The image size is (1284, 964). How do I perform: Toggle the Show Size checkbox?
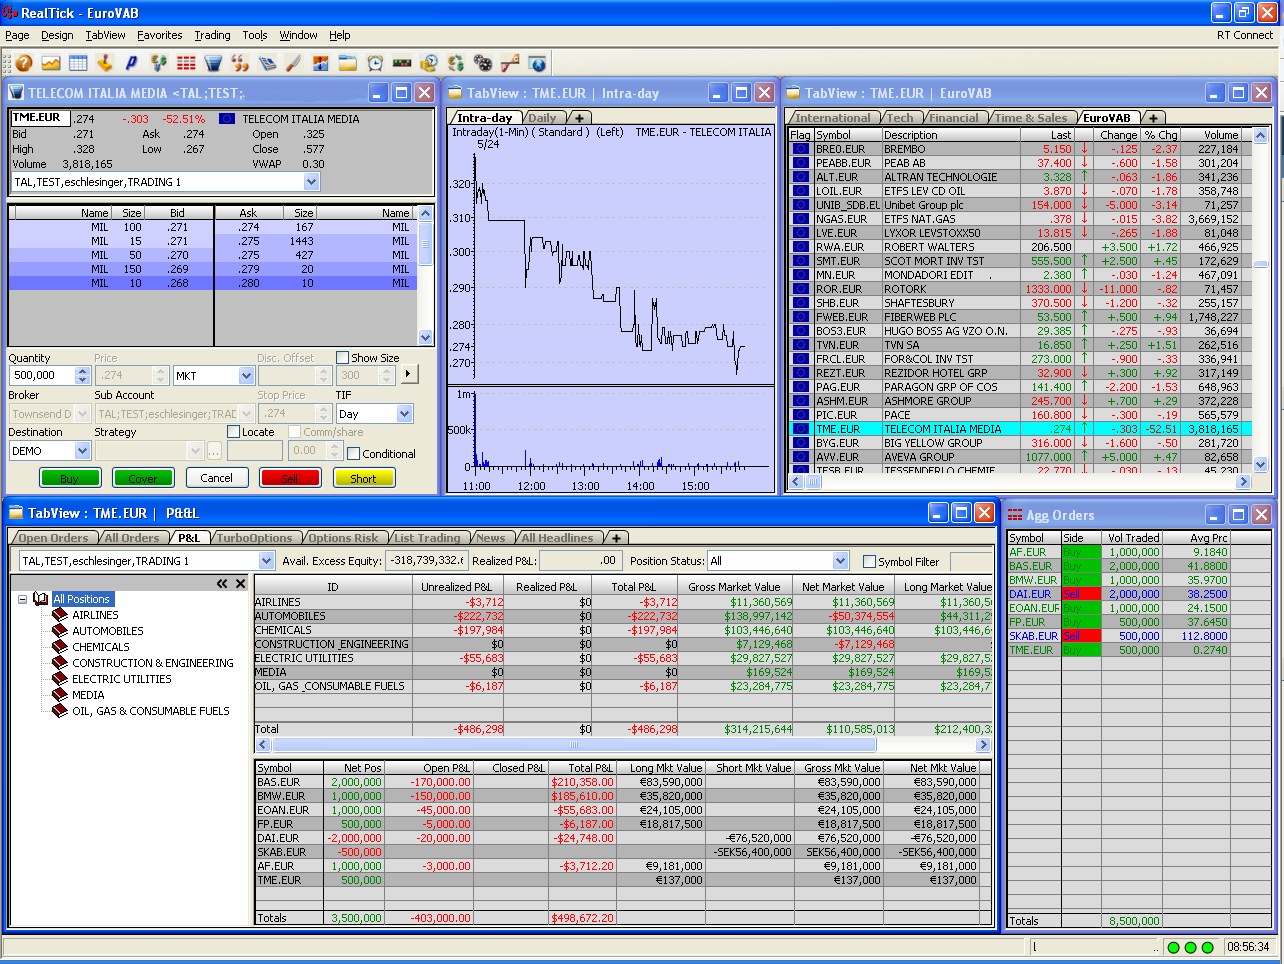(343, 357)
